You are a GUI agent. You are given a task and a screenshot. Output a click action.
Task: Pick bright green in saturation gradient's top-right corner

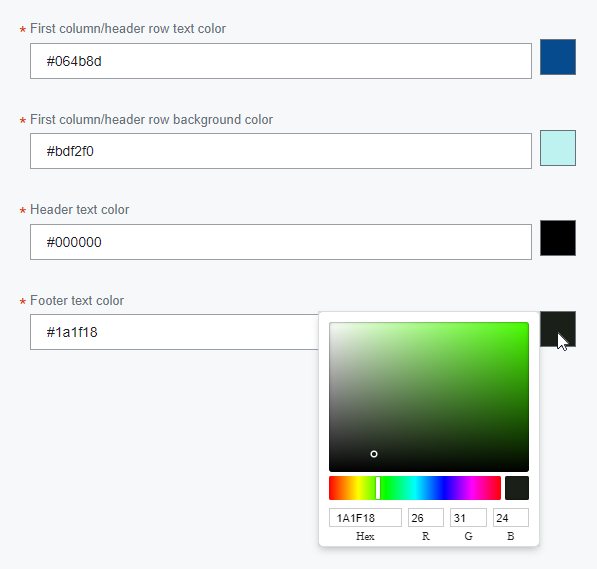coord(525,326)
